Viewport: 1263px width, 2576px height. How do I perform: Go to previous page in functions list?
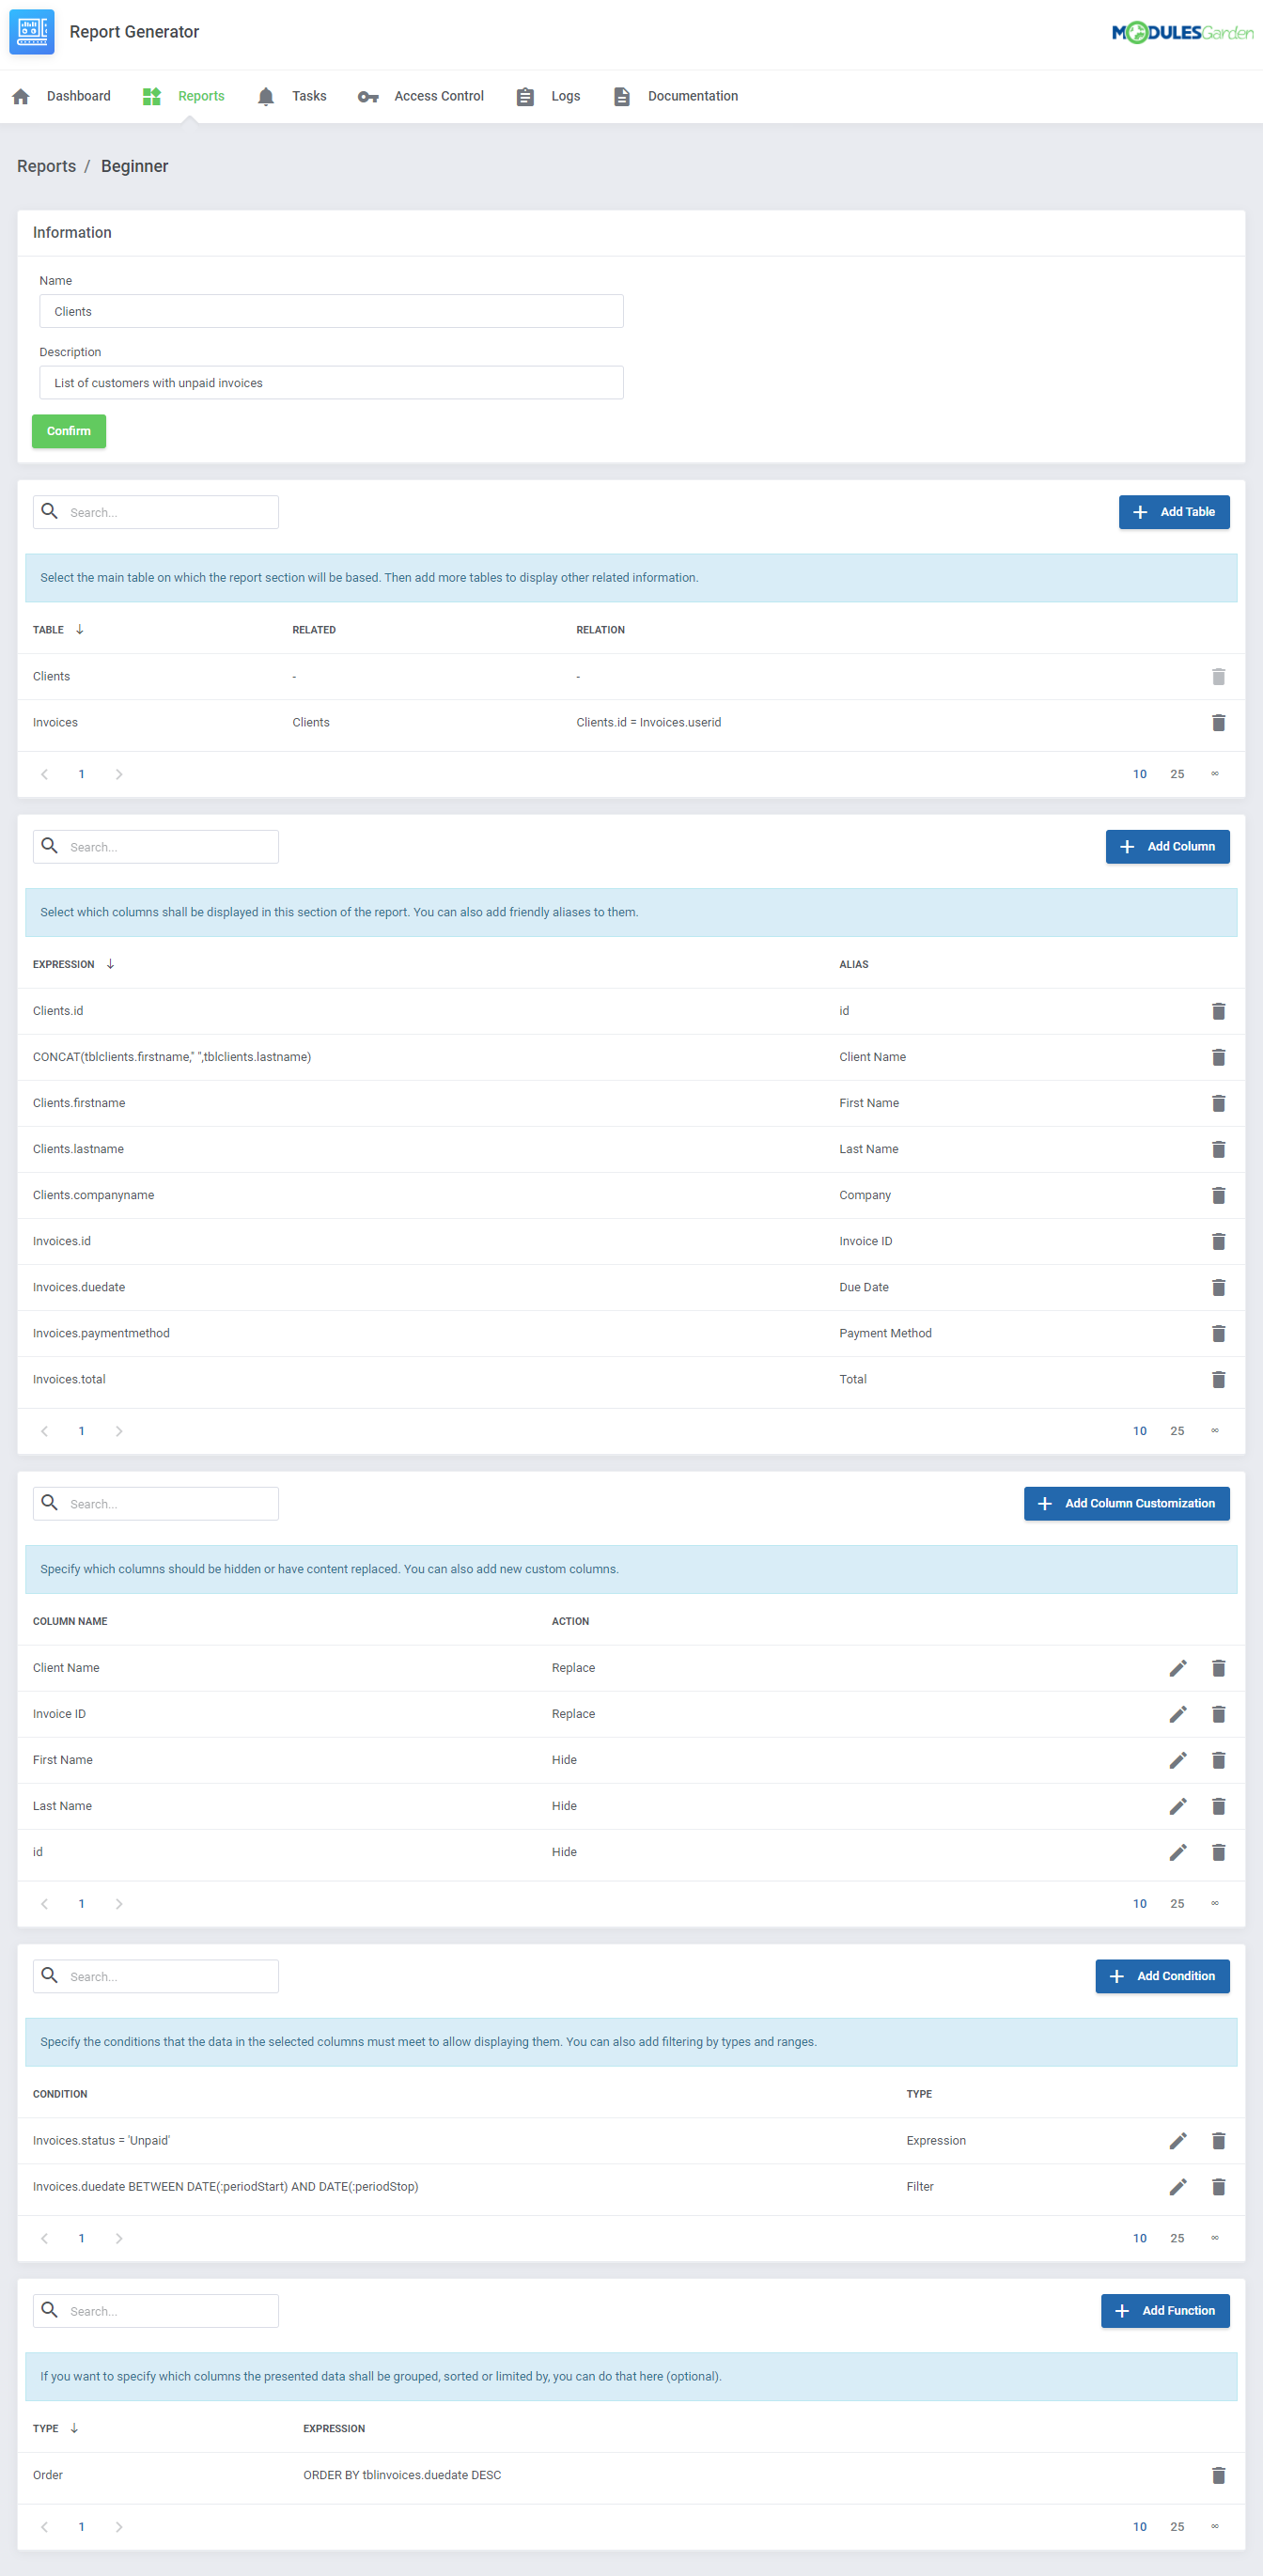[44, 2526]
